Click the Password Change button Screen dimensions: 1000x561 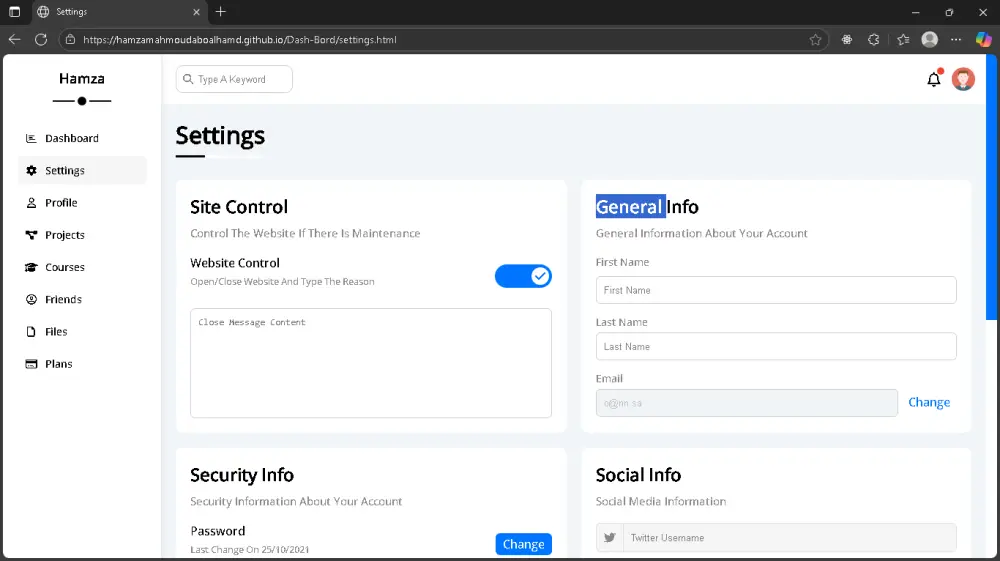[524, 544]
